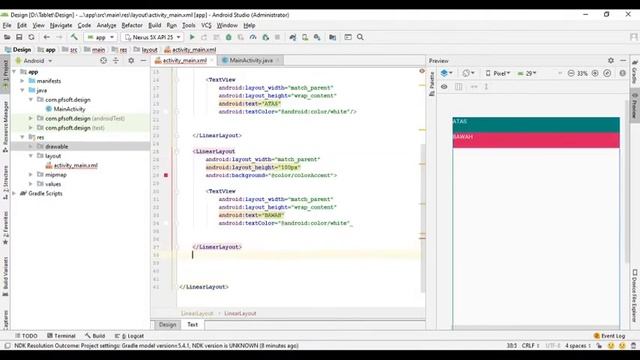Click the teal ATAS bar in preview
This screenshot has width=640, height=360.
(536, 124)
